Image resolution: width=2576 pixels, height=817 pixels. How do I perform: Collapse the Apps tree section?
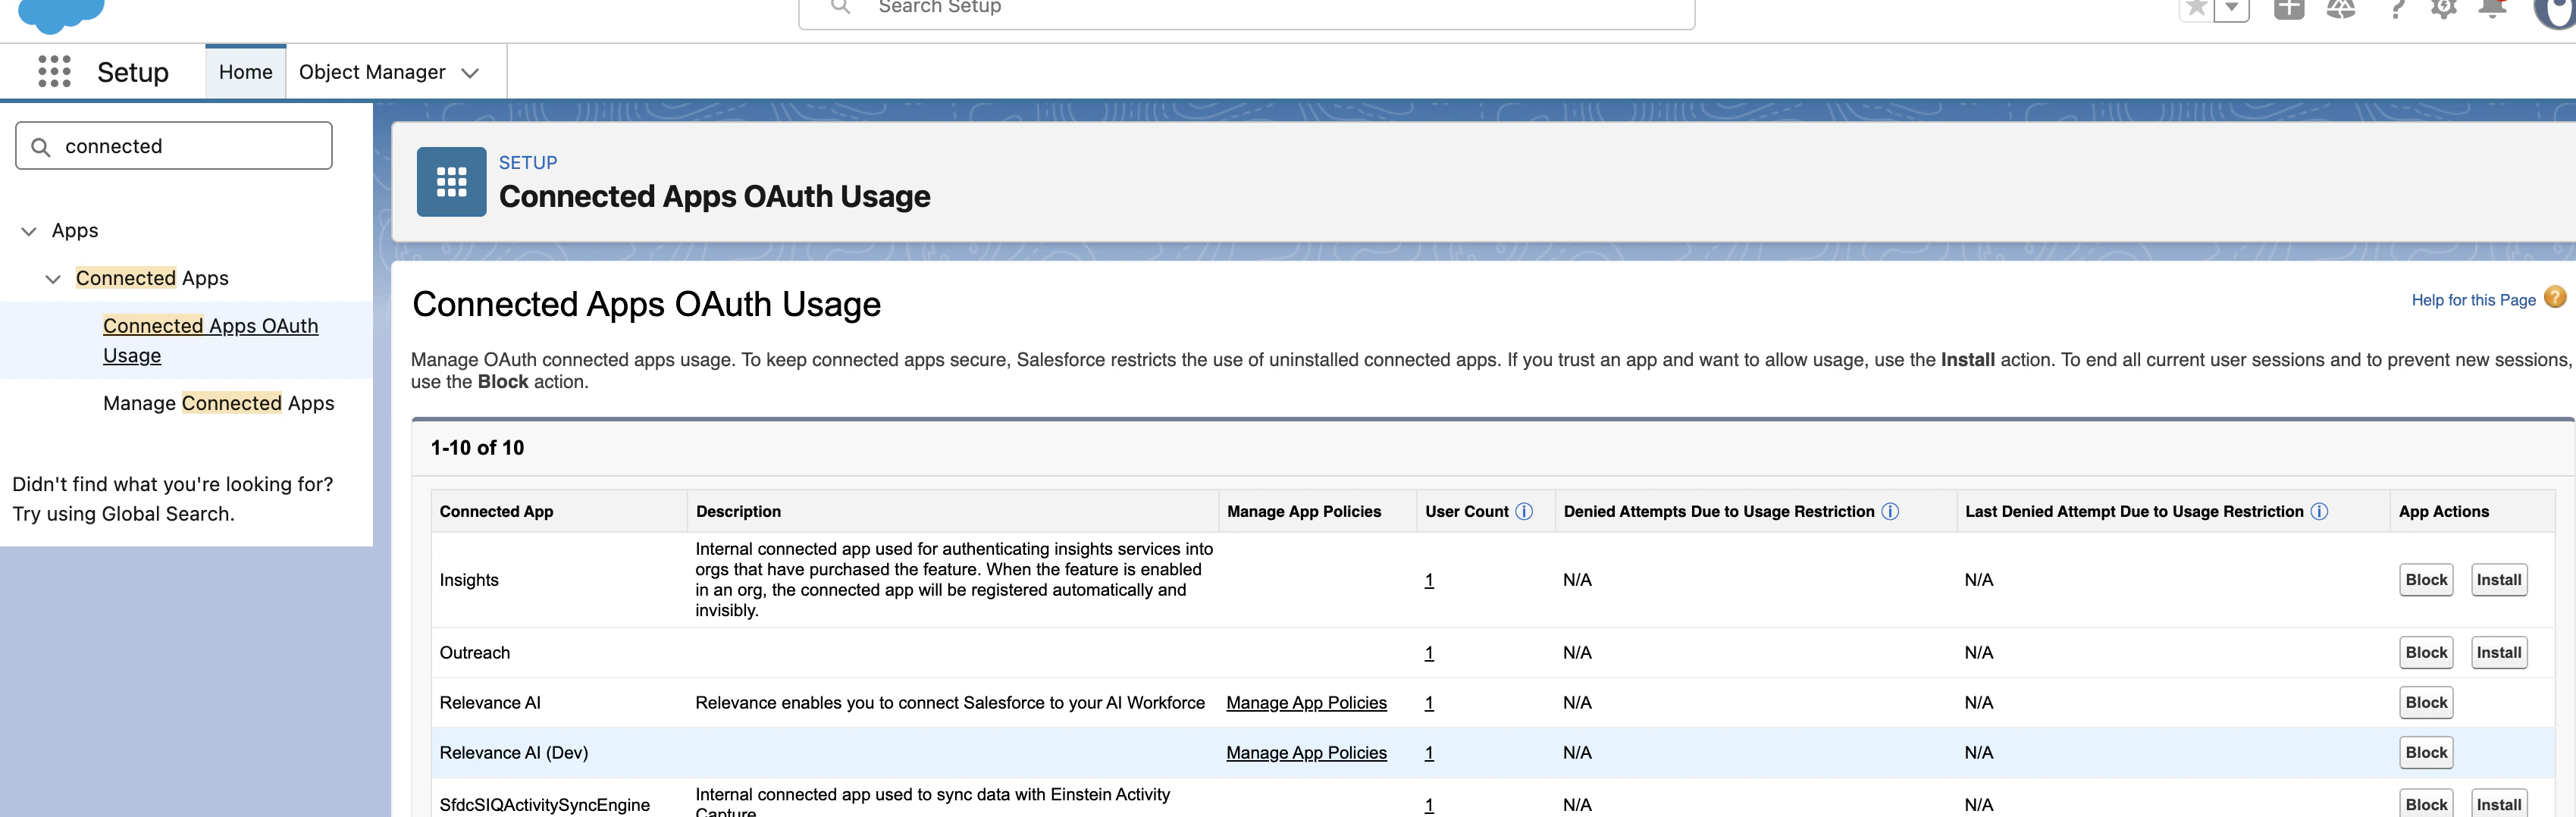click(28, 231)
